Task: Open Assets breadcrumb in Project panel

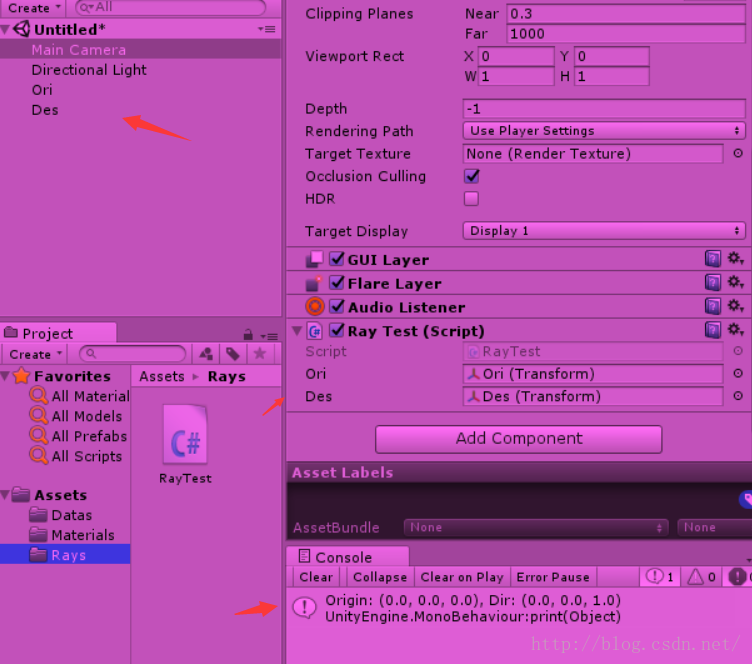Action: click(162, 376)
